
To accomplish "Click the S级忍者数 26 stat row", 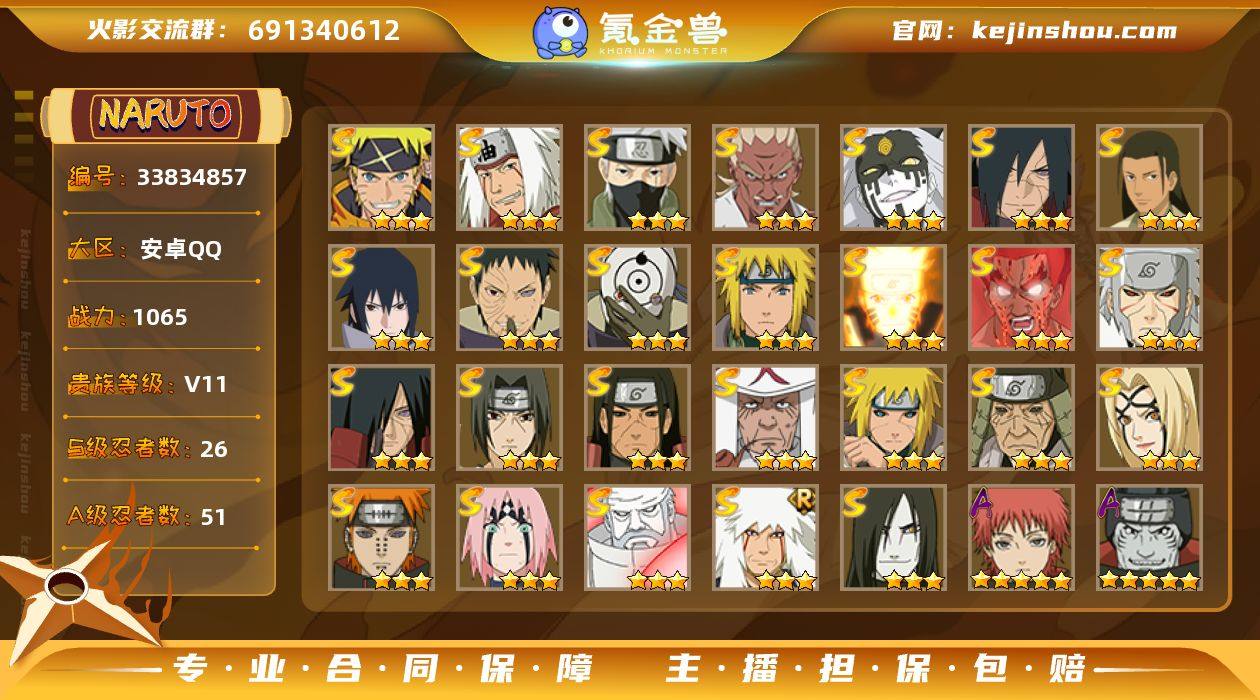I will point(160,449).
